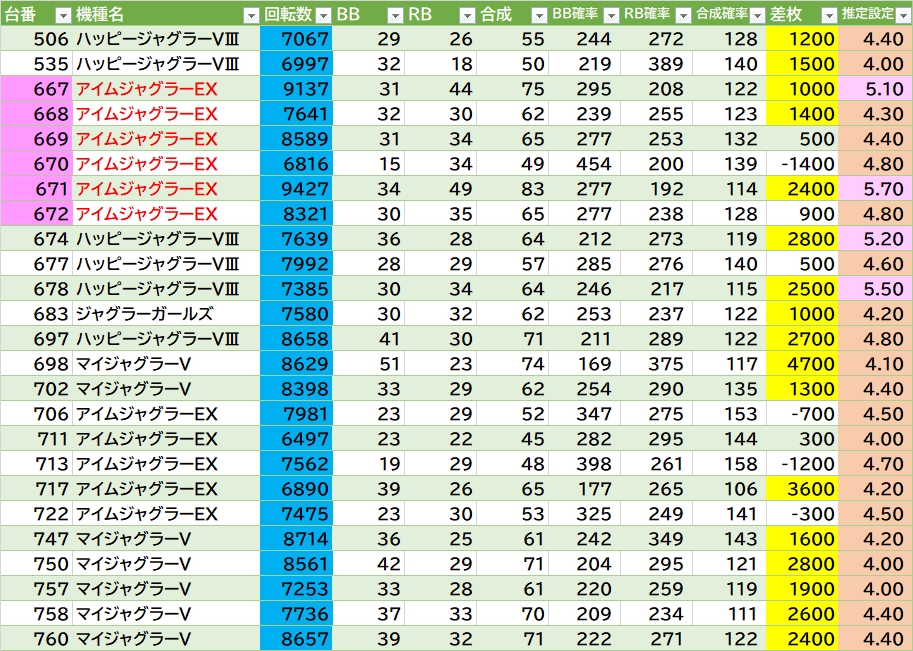Select the pink 台番 cell 667
The image size is (913, 651).
36,89
